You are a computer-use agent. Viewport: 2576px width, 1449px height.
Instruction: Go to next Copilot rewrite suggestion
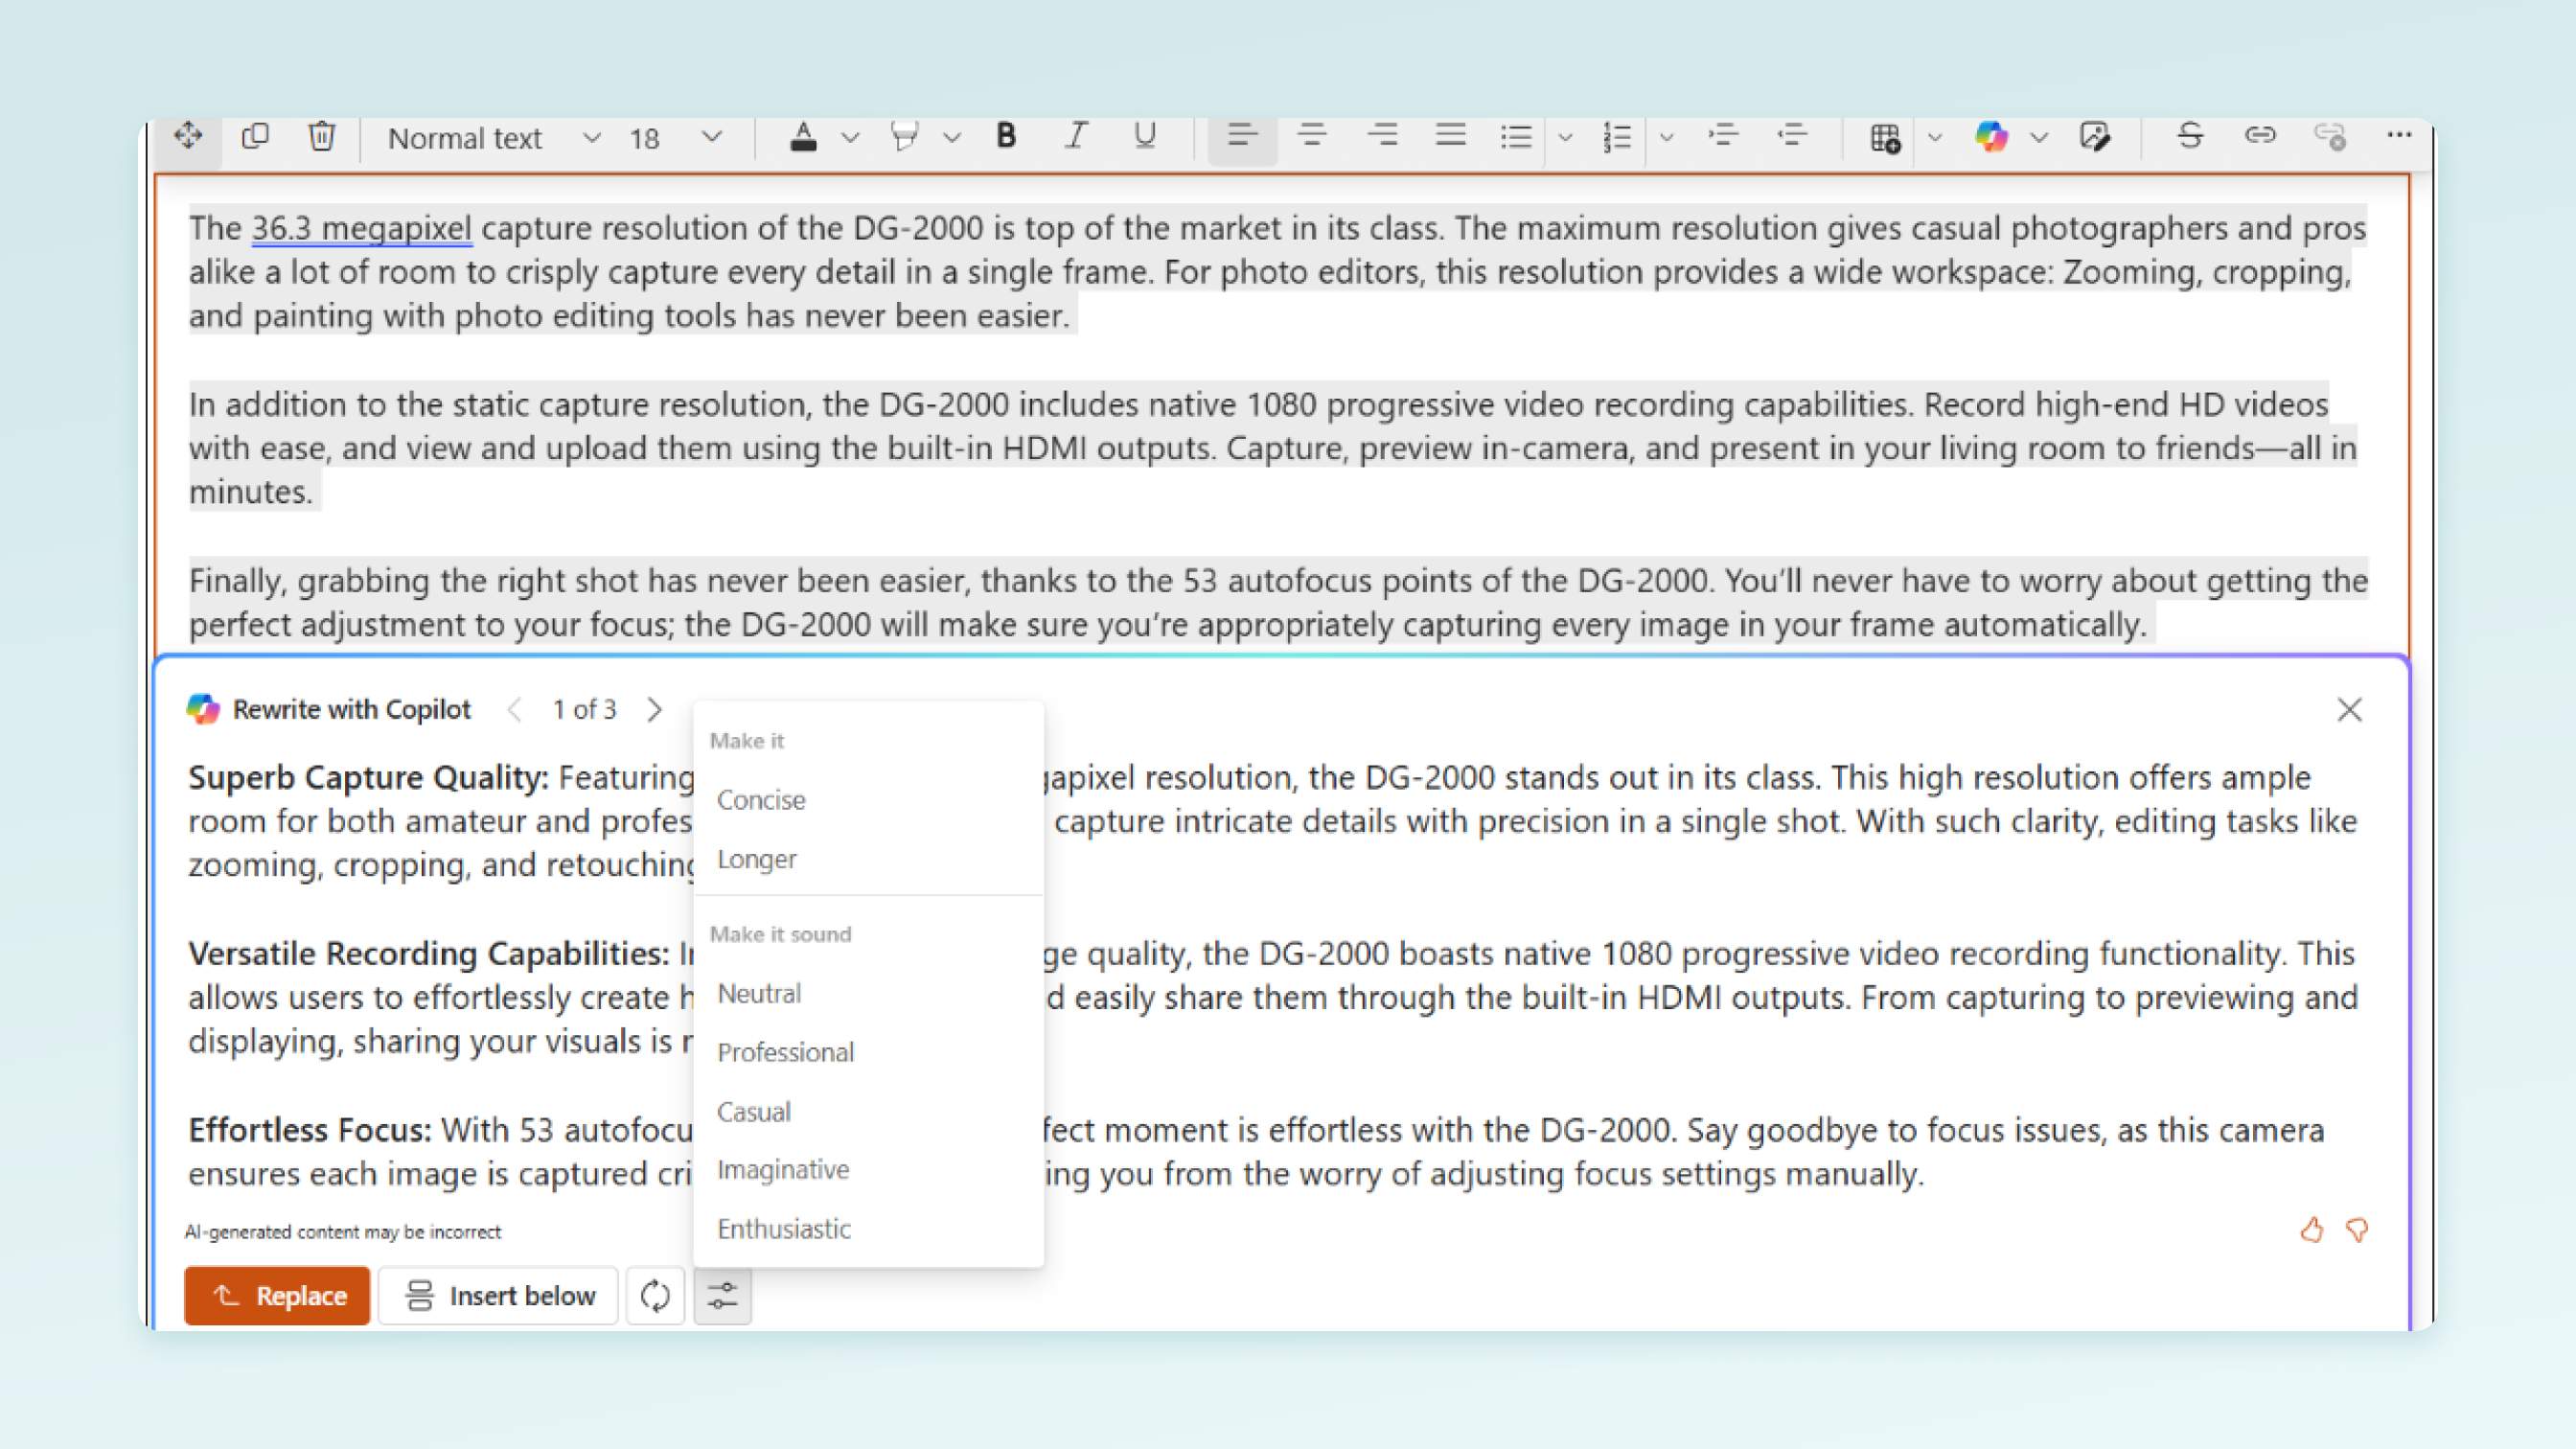654,710
